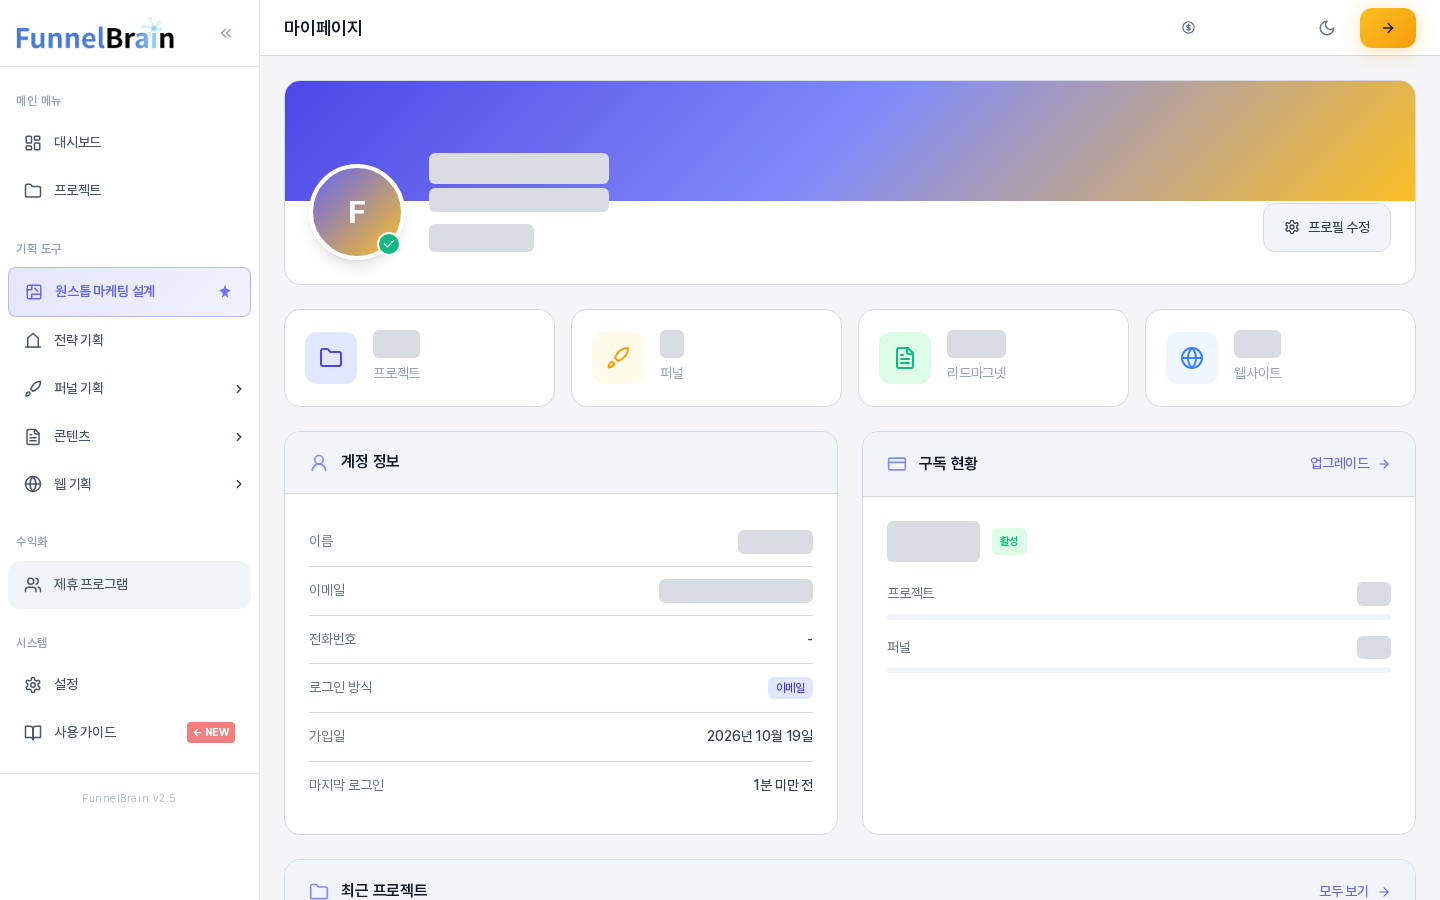Viewport: 1440px width, 900px height.
Task: Select 원스톱 마케팅 설계 menu item
Action: 129,292
